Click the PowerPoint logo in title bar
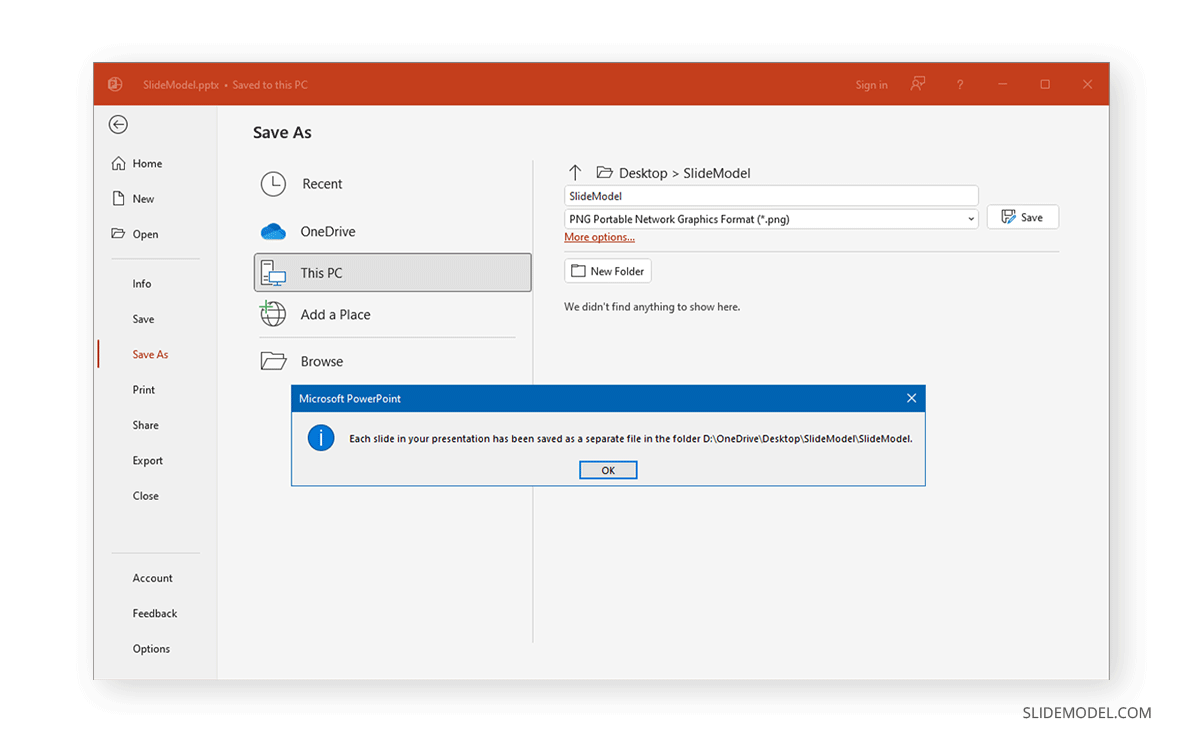 115,85
